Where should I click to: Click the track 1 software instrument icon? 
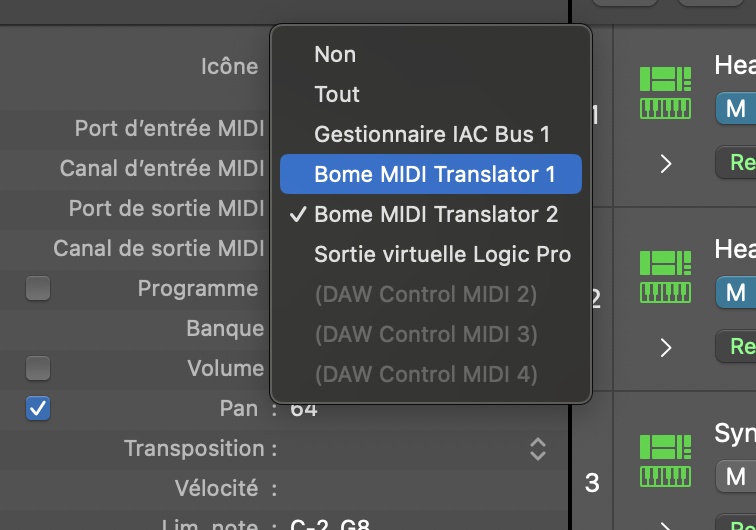pos(665,93)
